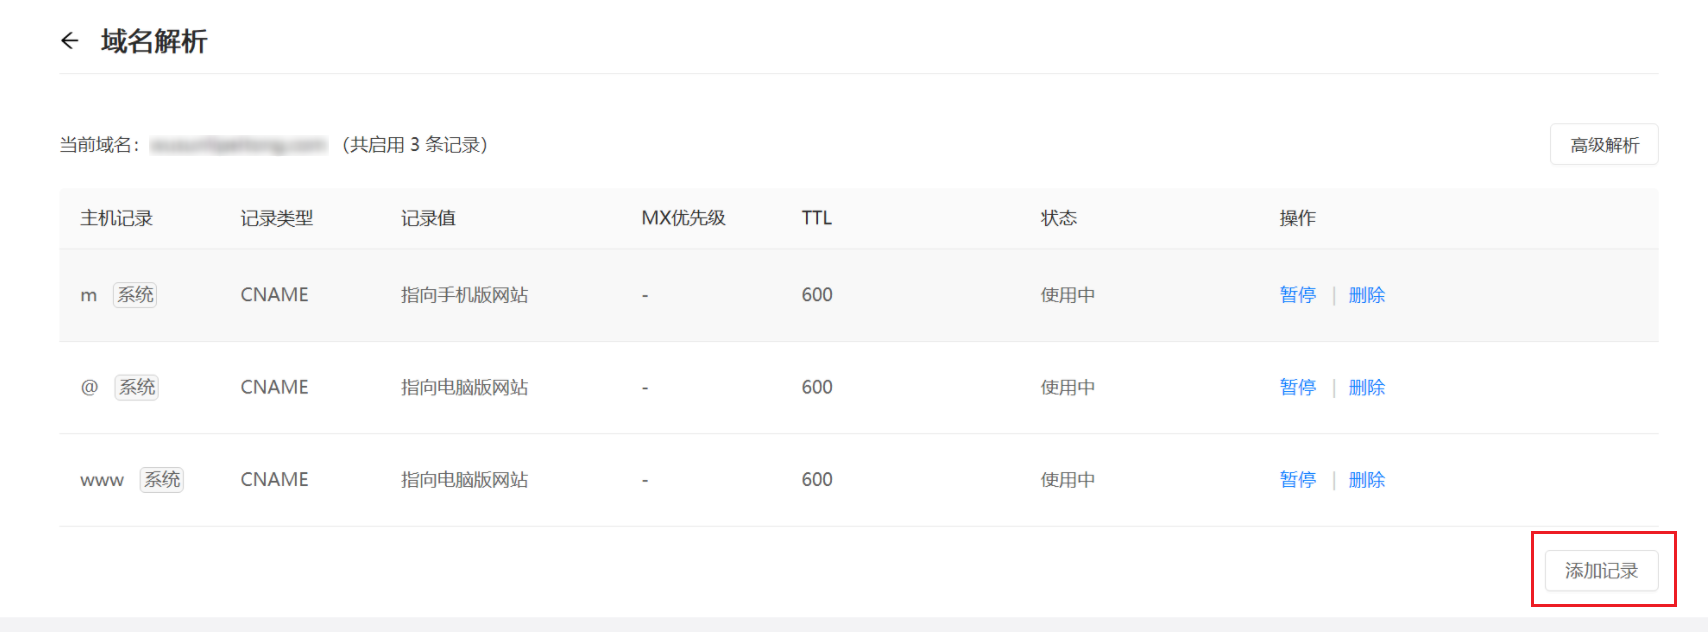This screenshot has width=1708, height=632.
Task: Delete the www host record
Action: [x=1367, y=480]
